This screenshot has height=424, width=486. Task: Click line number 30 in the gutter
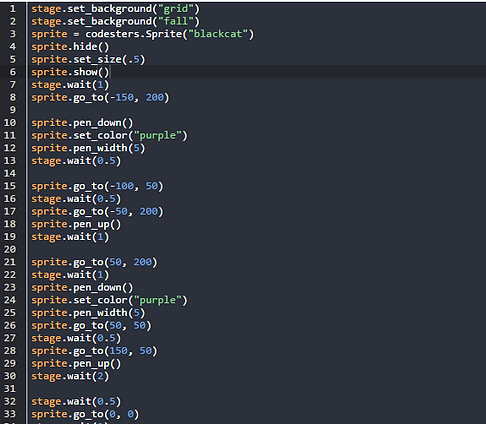click(x=10, y=376)
